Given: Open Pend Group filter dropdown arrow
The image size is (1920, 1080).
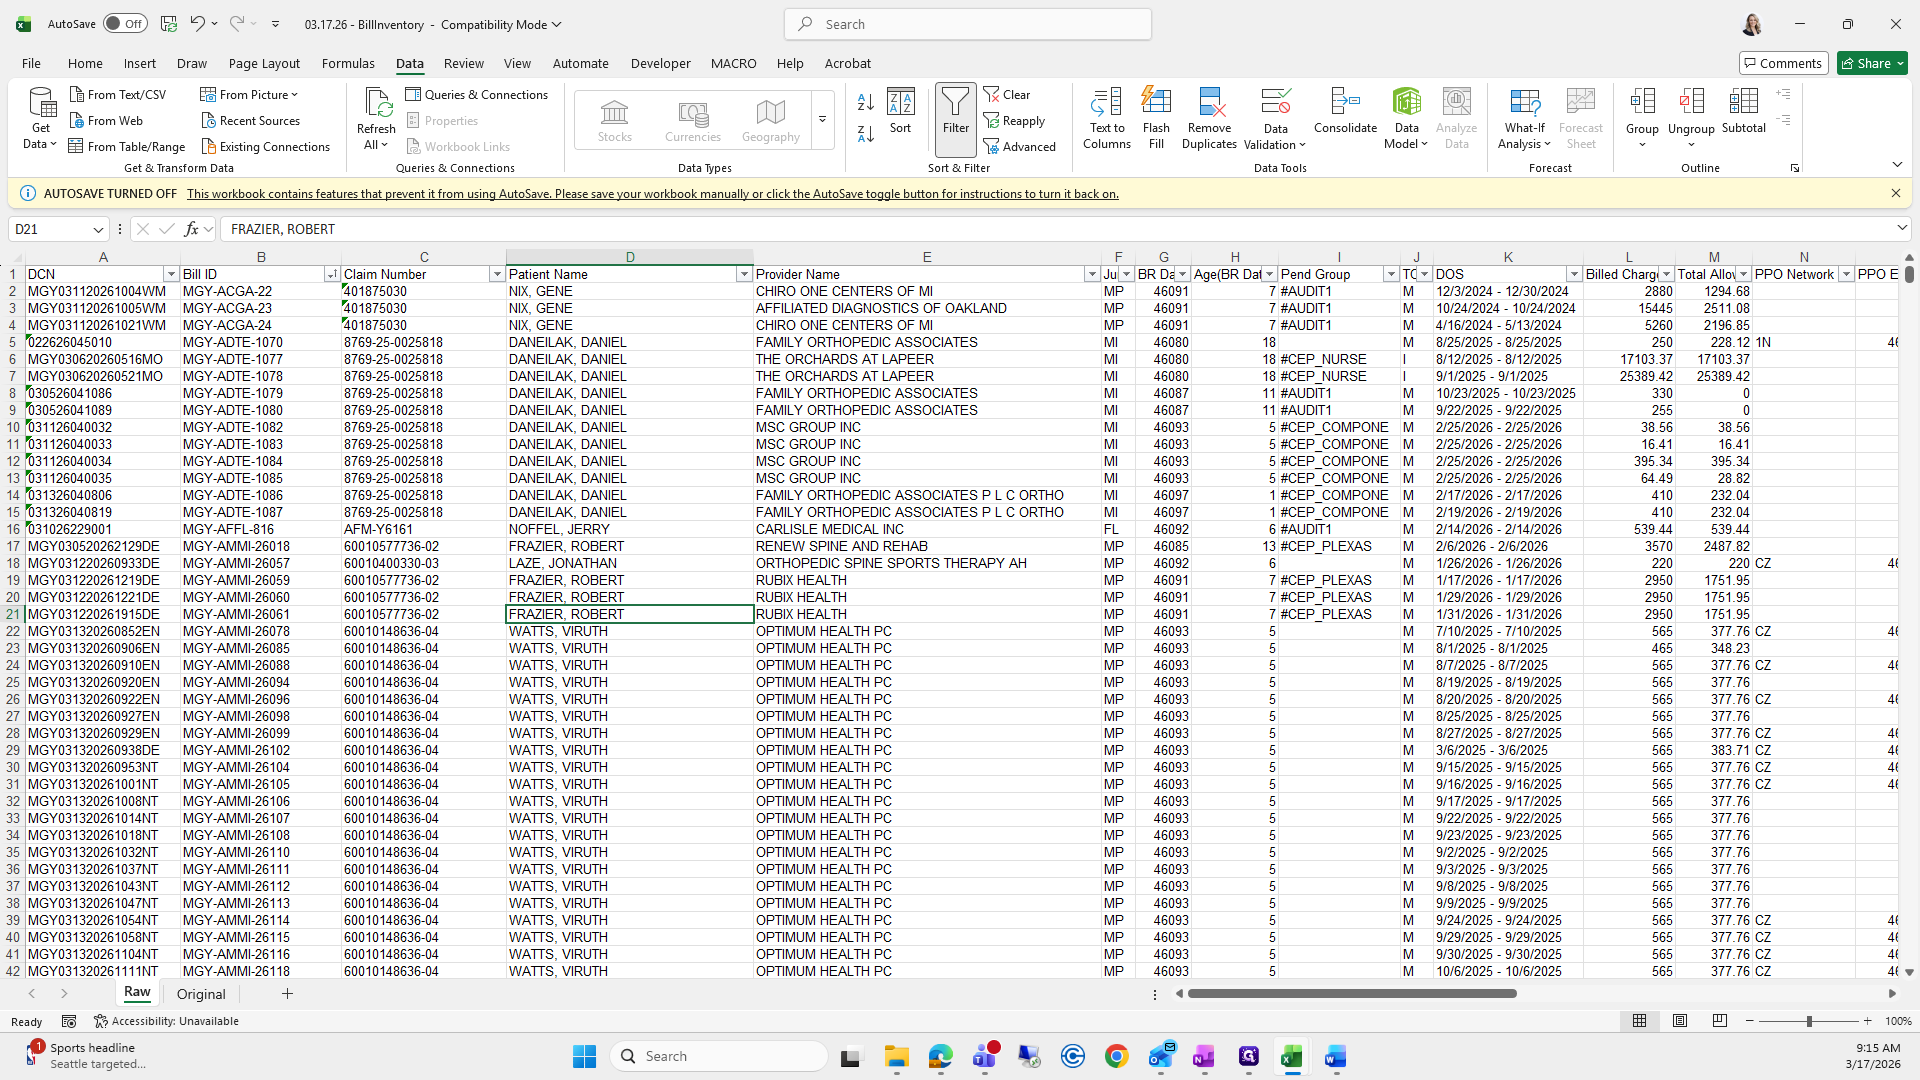Looking at the screenshot, I should point(1390,274).
